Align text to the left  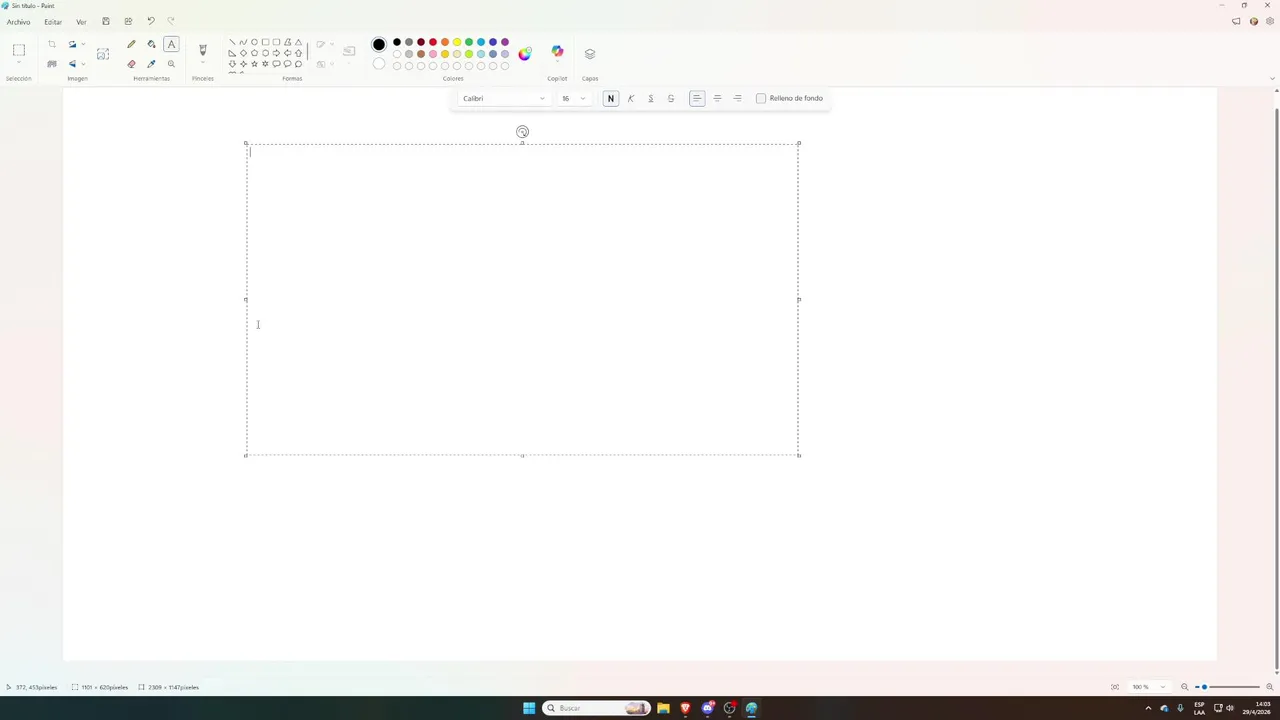(697, 98)
